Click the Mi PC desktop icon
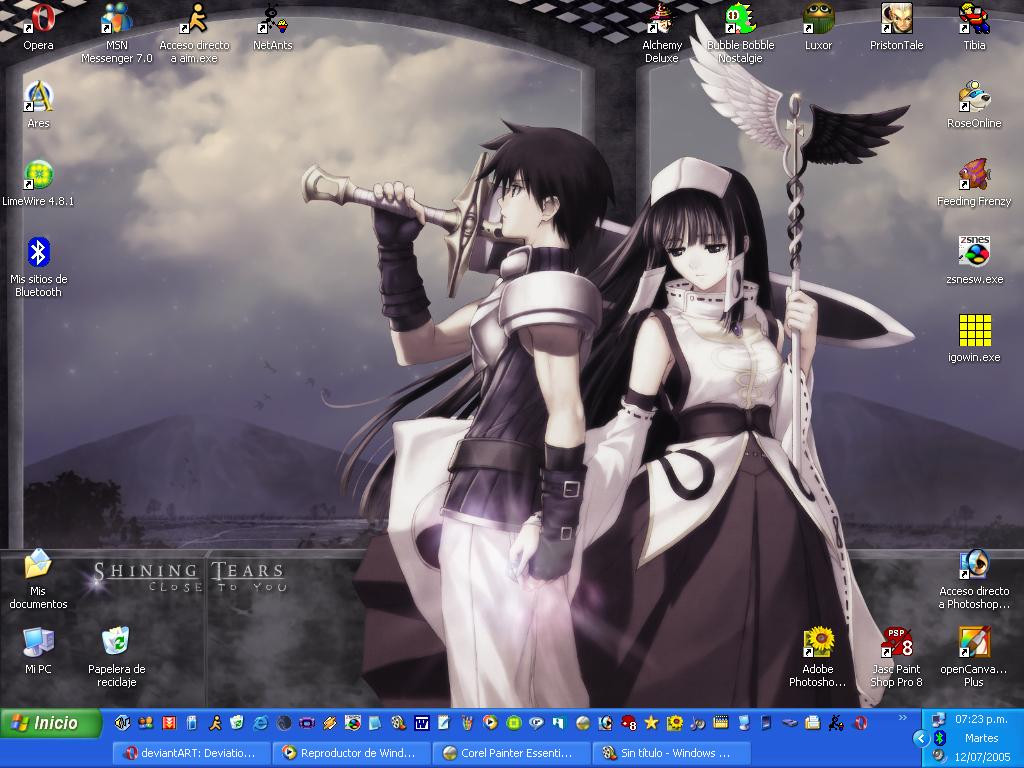This screenshot has width=1024, height=768. click(39, 651)
